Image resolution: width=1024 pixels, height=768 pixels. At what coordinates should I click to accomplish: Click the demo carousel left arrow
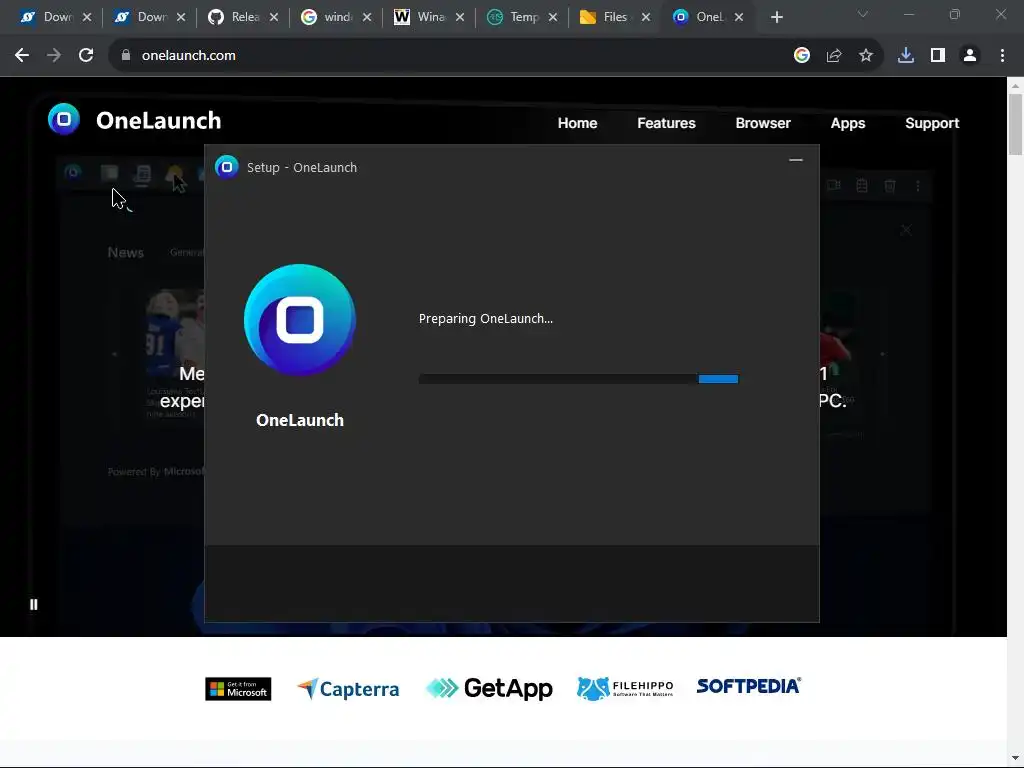[114, 354]
